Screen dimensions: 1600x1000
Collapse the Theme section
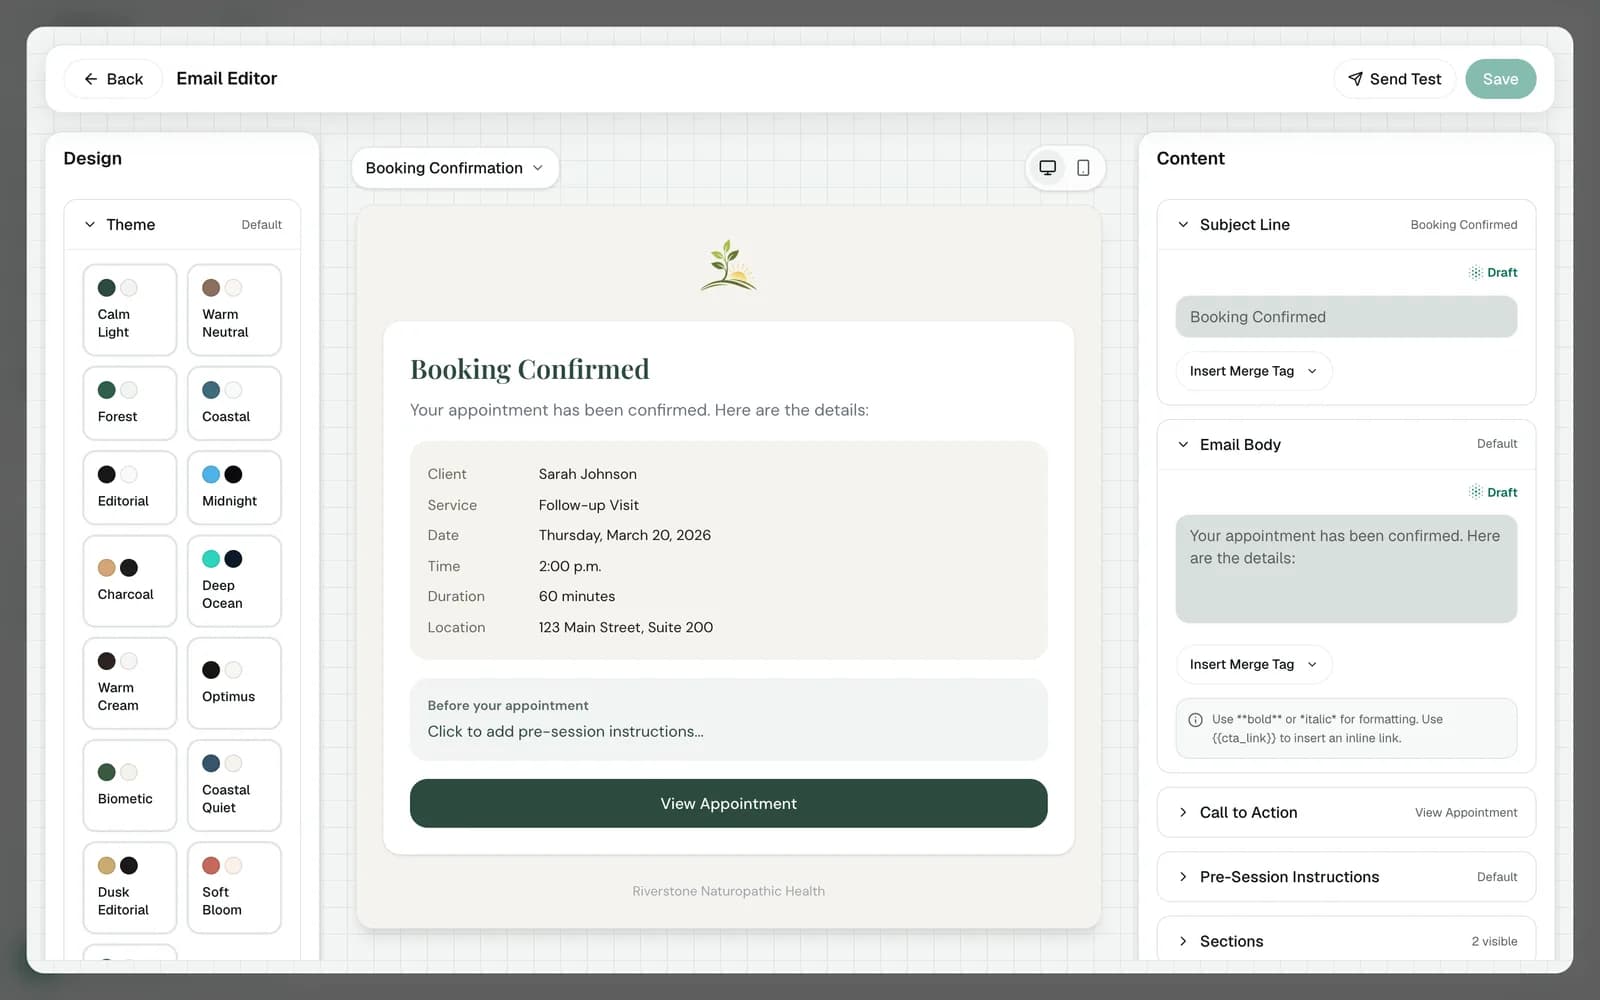[x=90, y=225]
